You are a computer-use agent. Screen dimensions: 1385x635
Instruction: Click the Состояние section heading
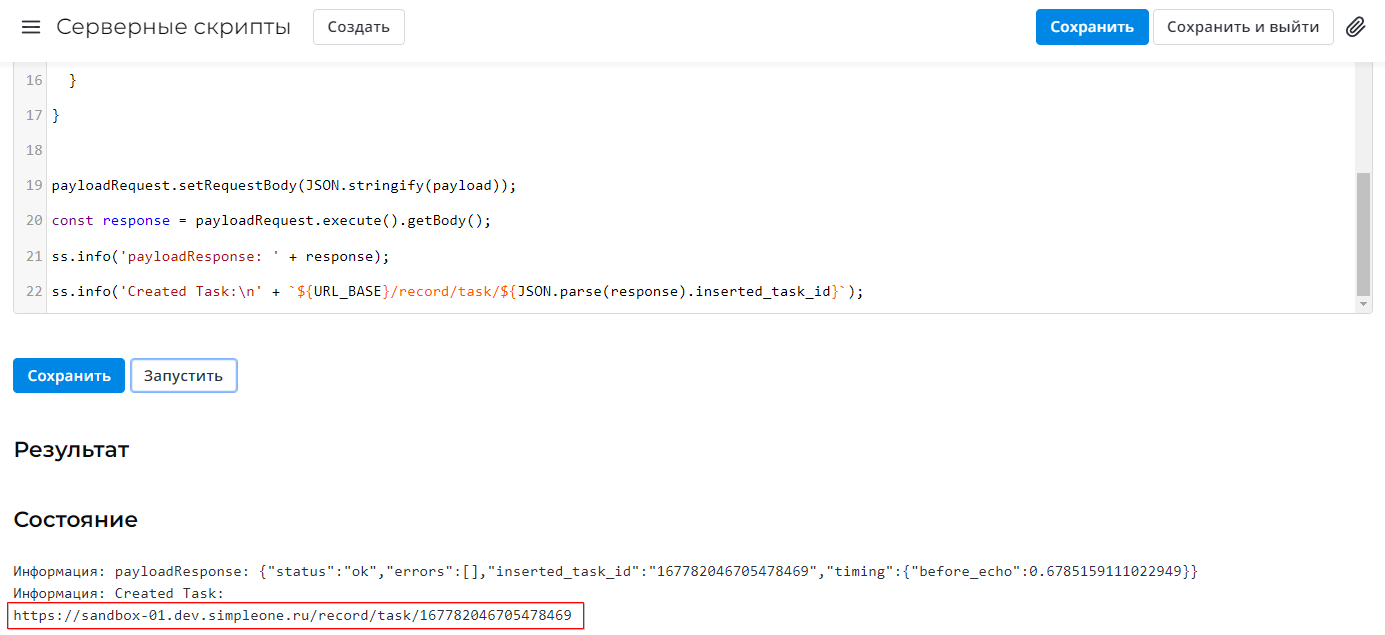[x=75, y=520]
